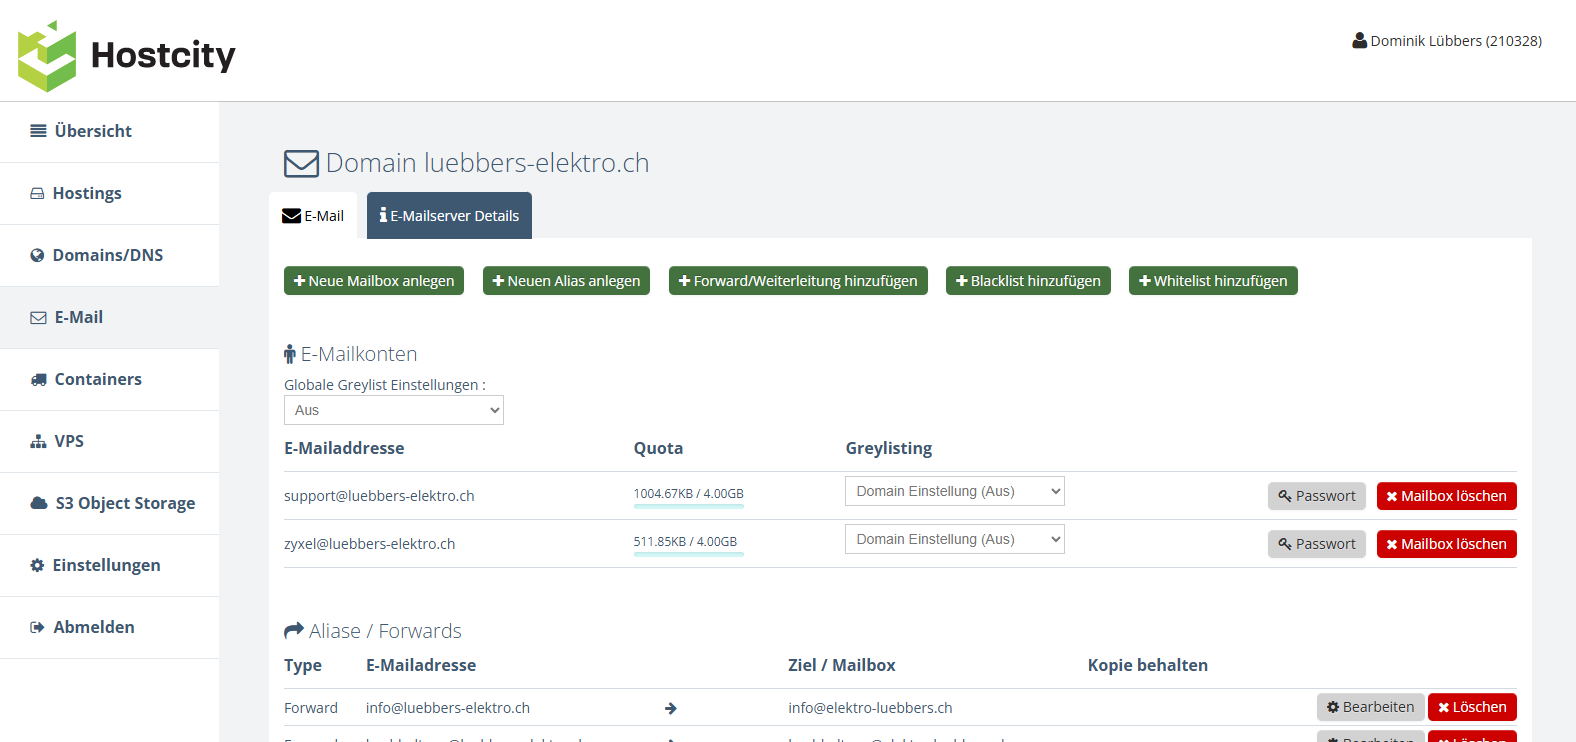Click the user profile icon beside Dominik Lübbers
The width and height of the screenshot is (1576, 742).
[1359, 41]
